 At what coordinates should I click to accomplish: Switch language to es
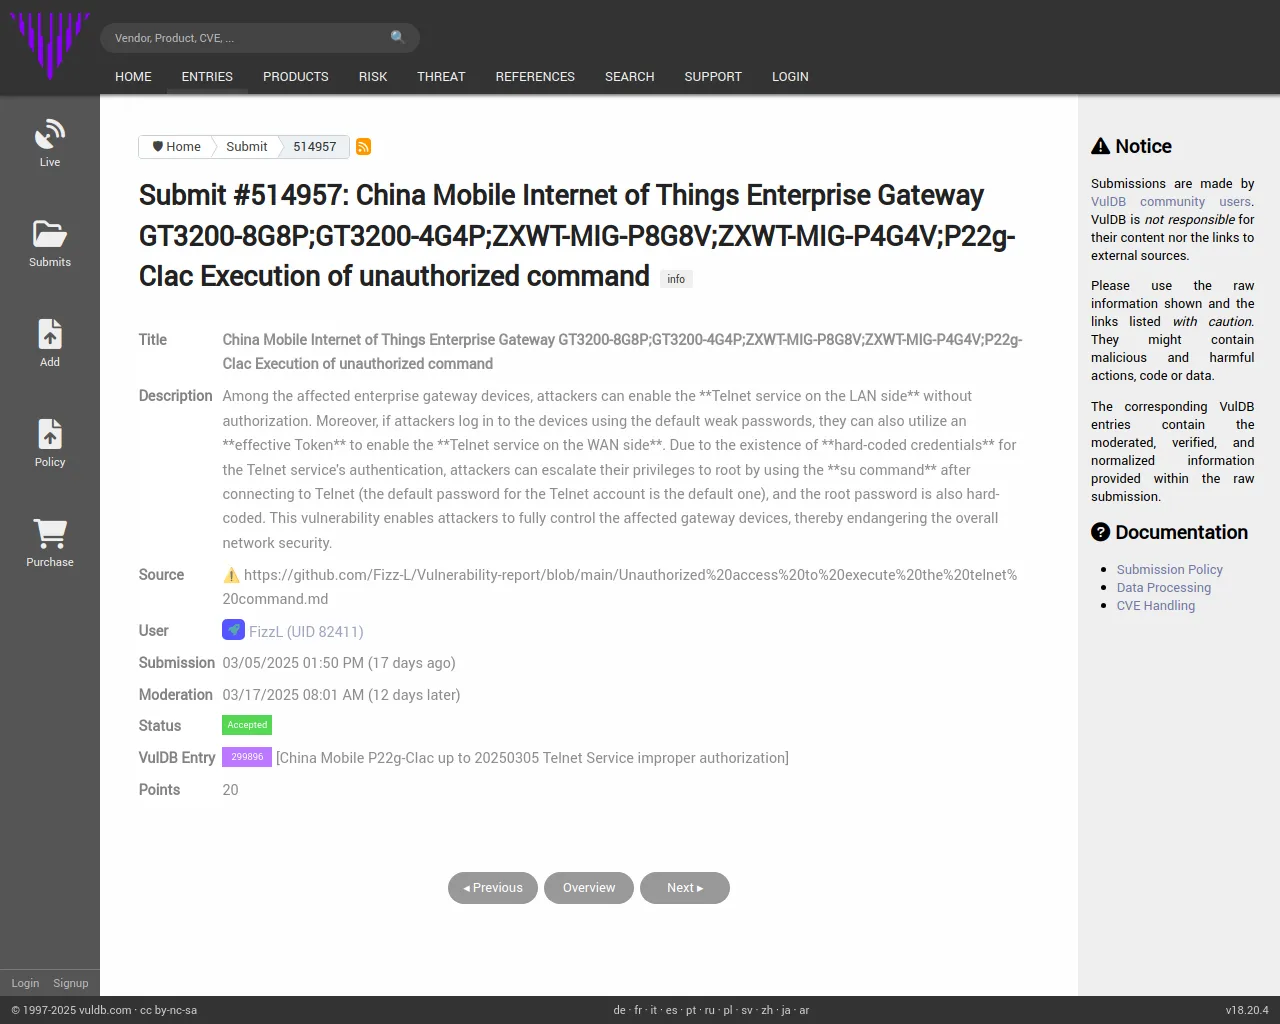pyautogui.click(x=671, y=1010)
